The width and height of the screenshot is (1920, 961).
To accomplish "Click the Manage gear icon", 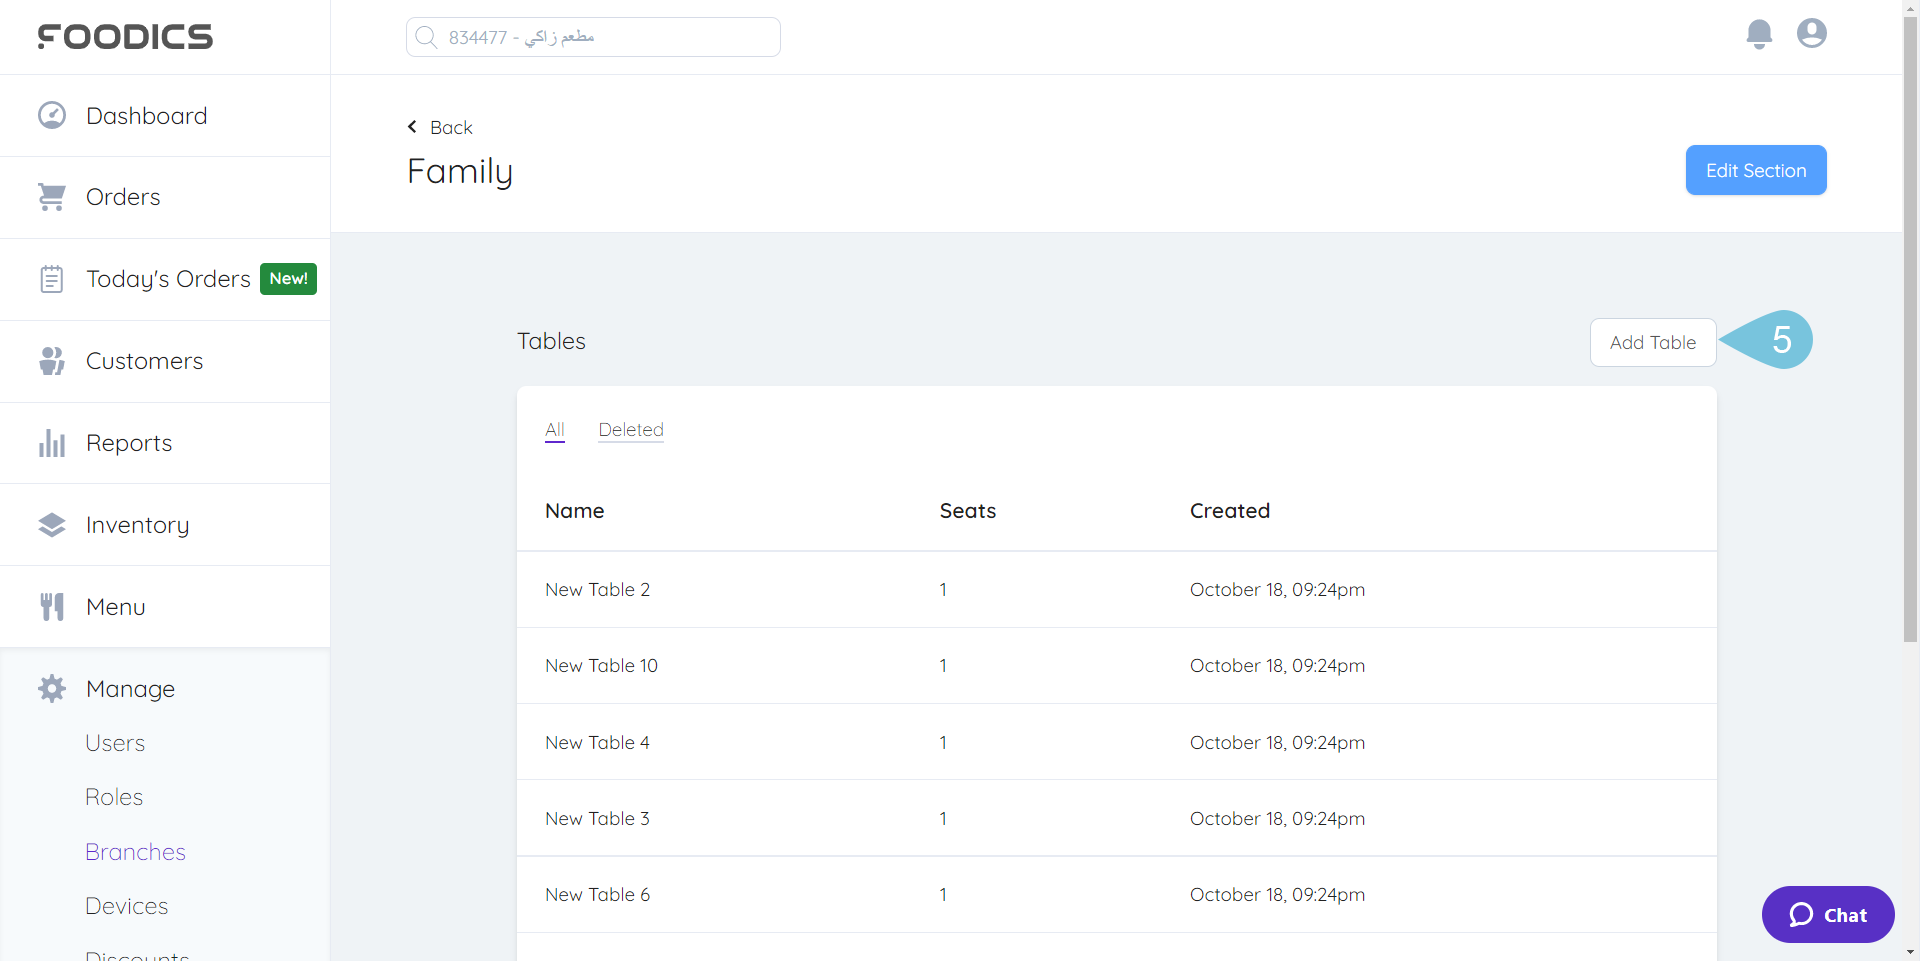I will pos(51,688).
